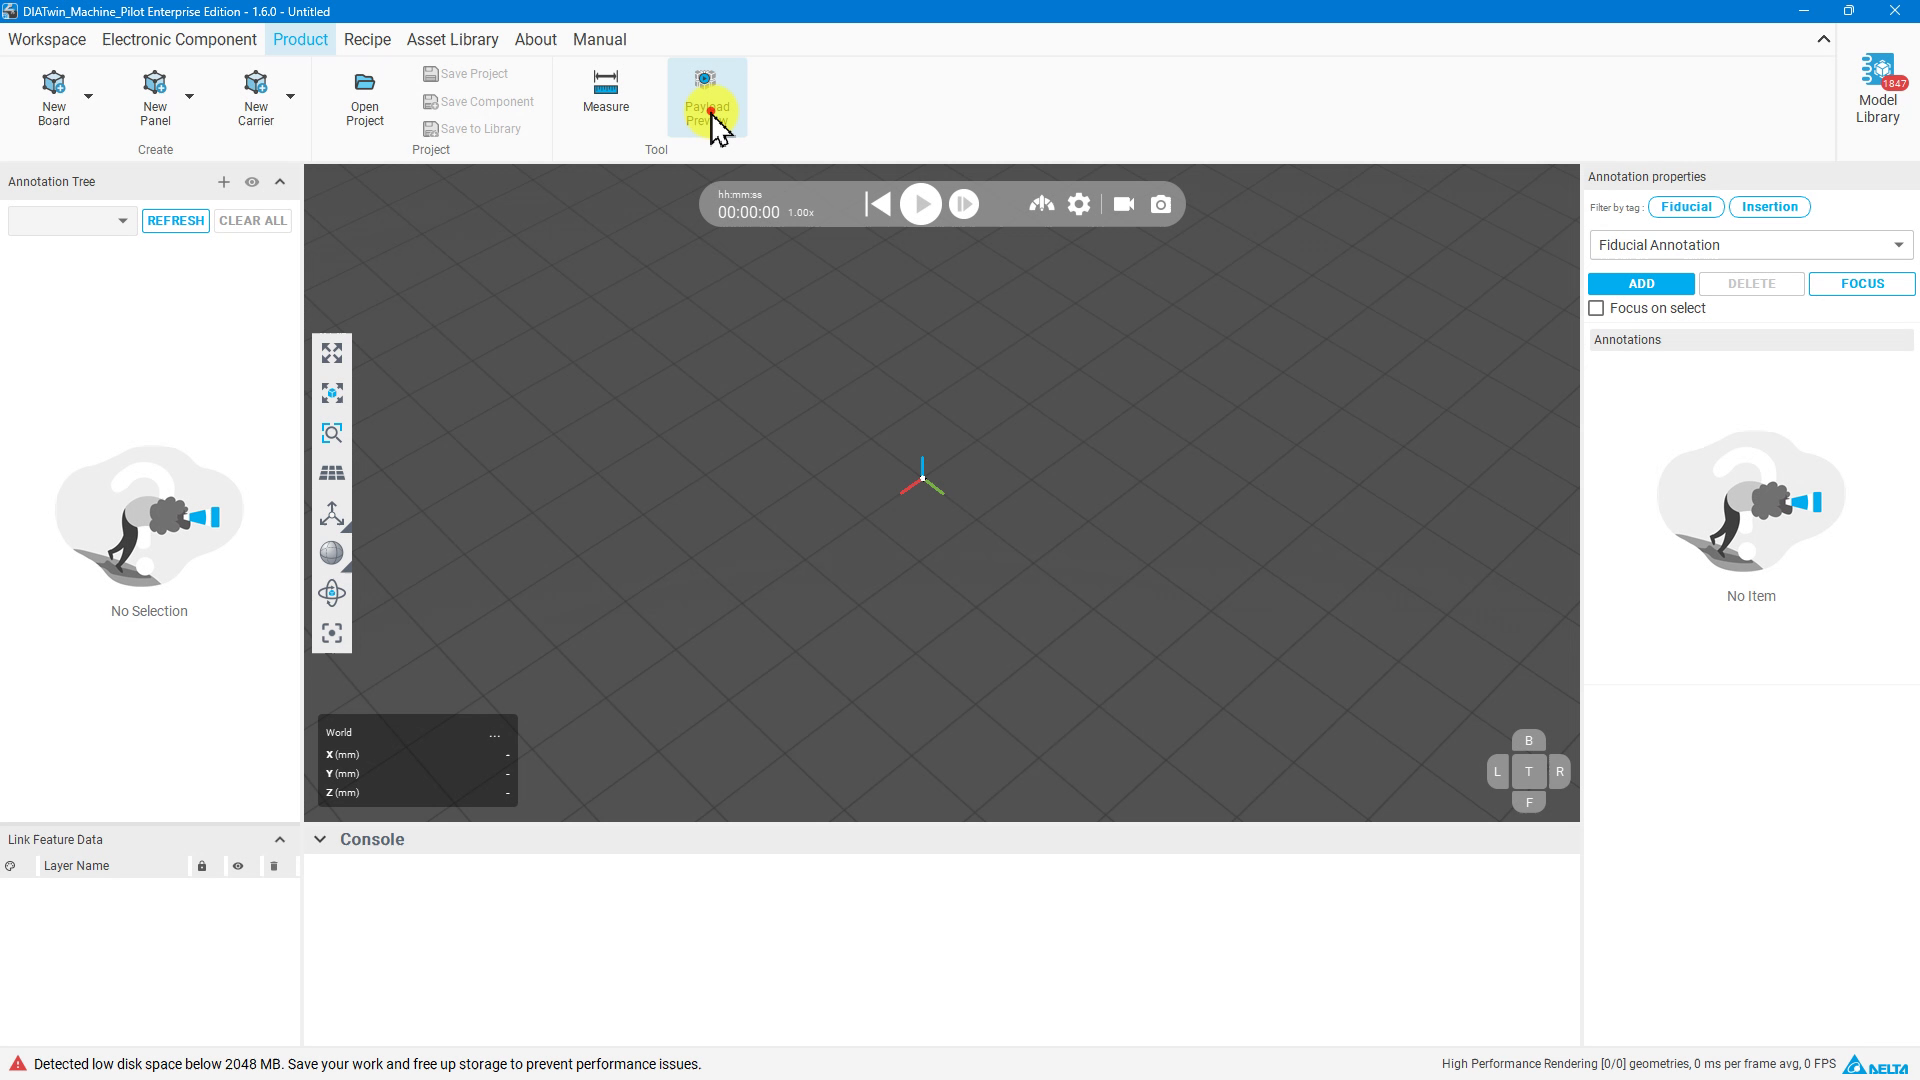This screenshot has width=1920, height=1080.
Task: Enable Focus on select checkbox
Action: click(1597, 309)
